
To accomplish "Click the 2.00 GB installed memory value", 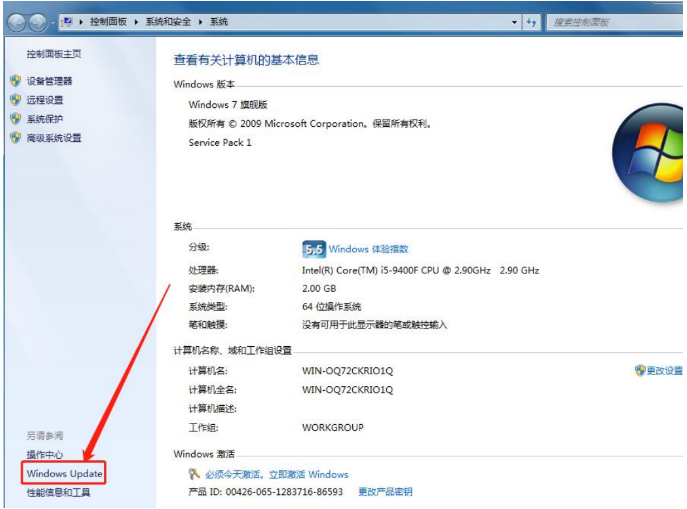I will click(x=319, y=288).
